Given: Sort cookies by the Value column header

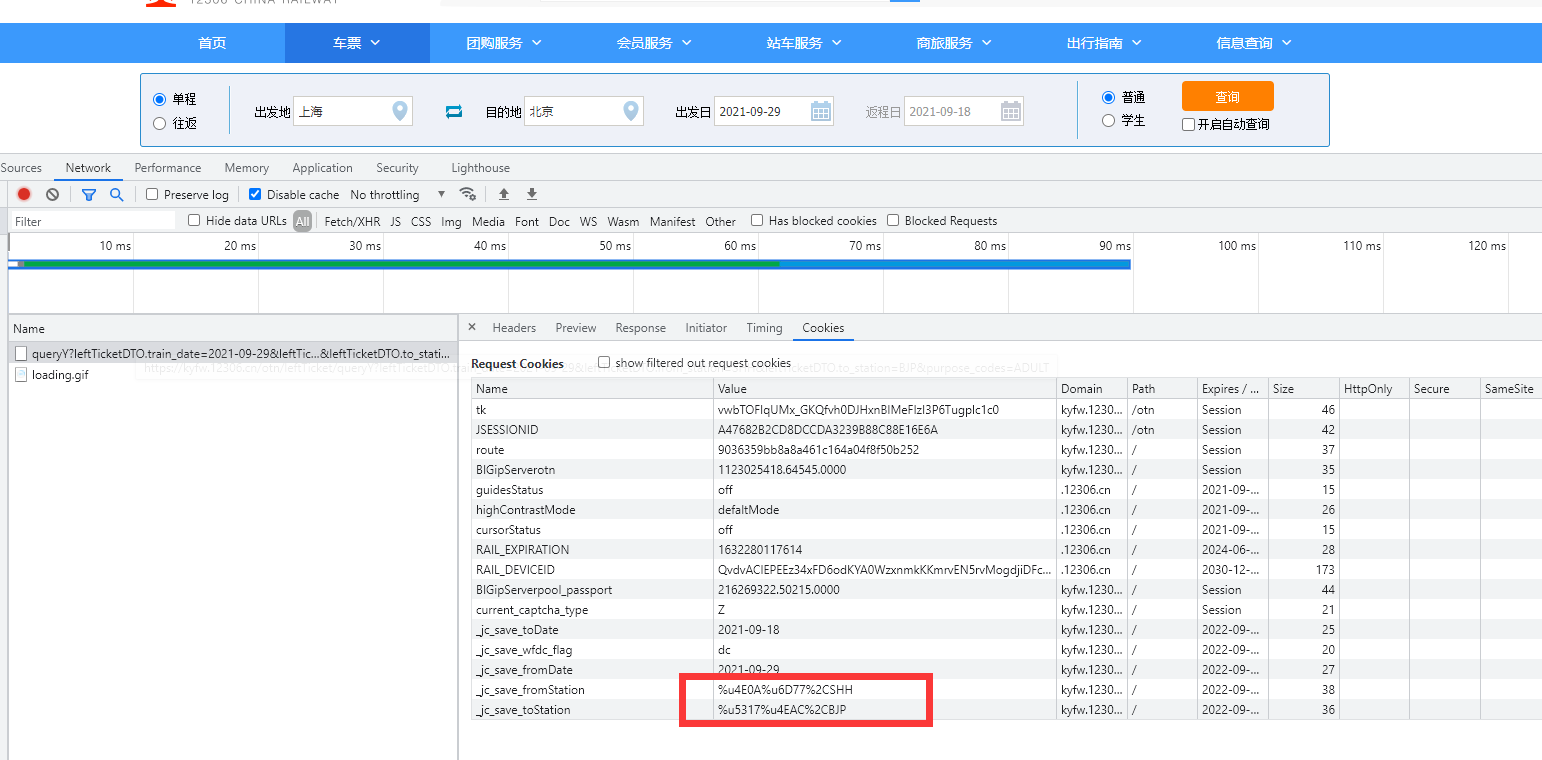Looking at the screenshot, I should (885, 388).
